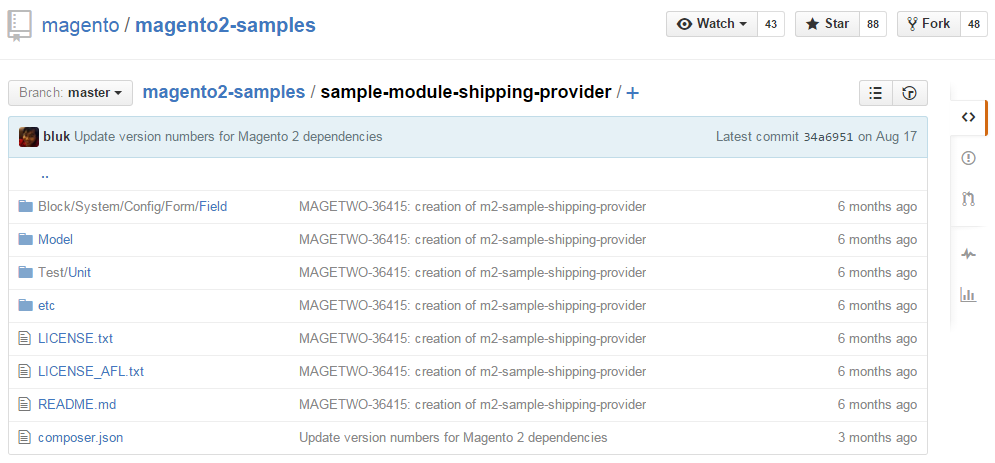The height and width of the screenshot is (463, 995).
Task: Click the file list view icon button
Action: point(876,93)
